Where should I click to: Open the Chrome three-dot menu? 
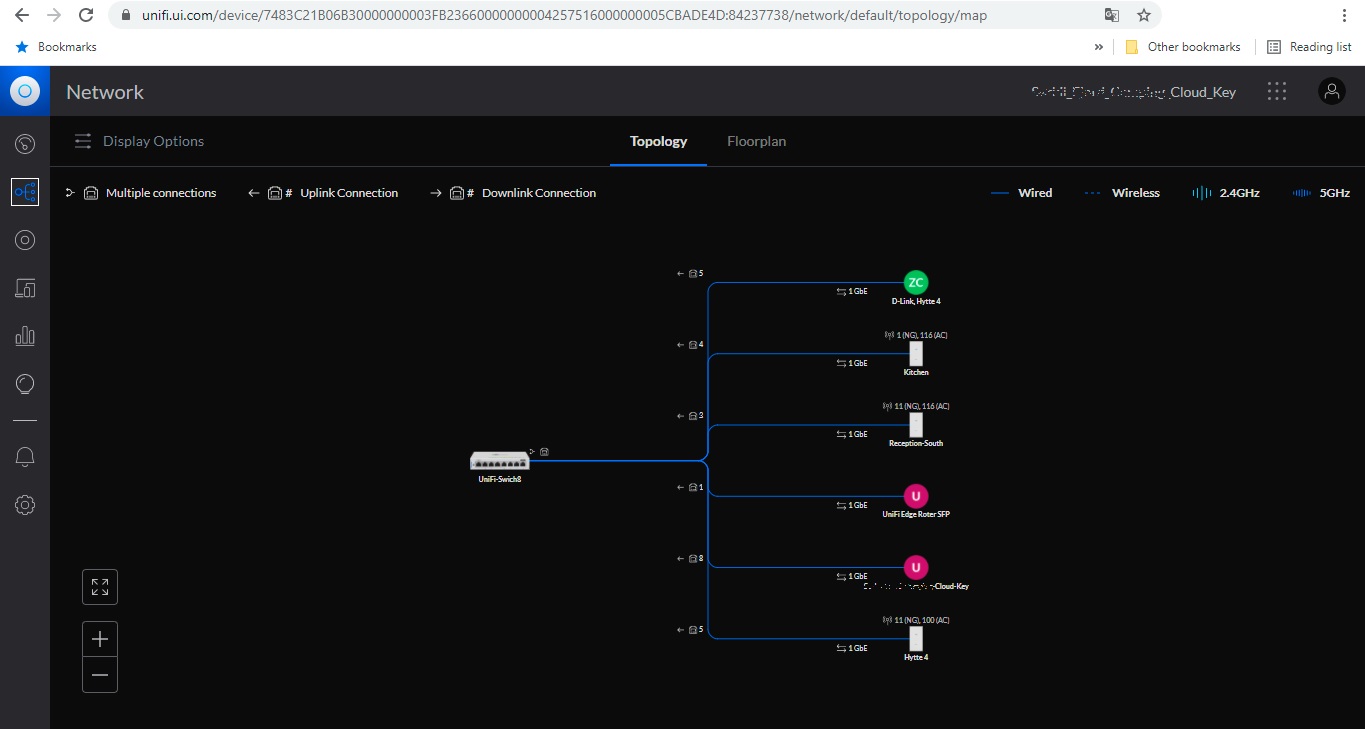1344,15
